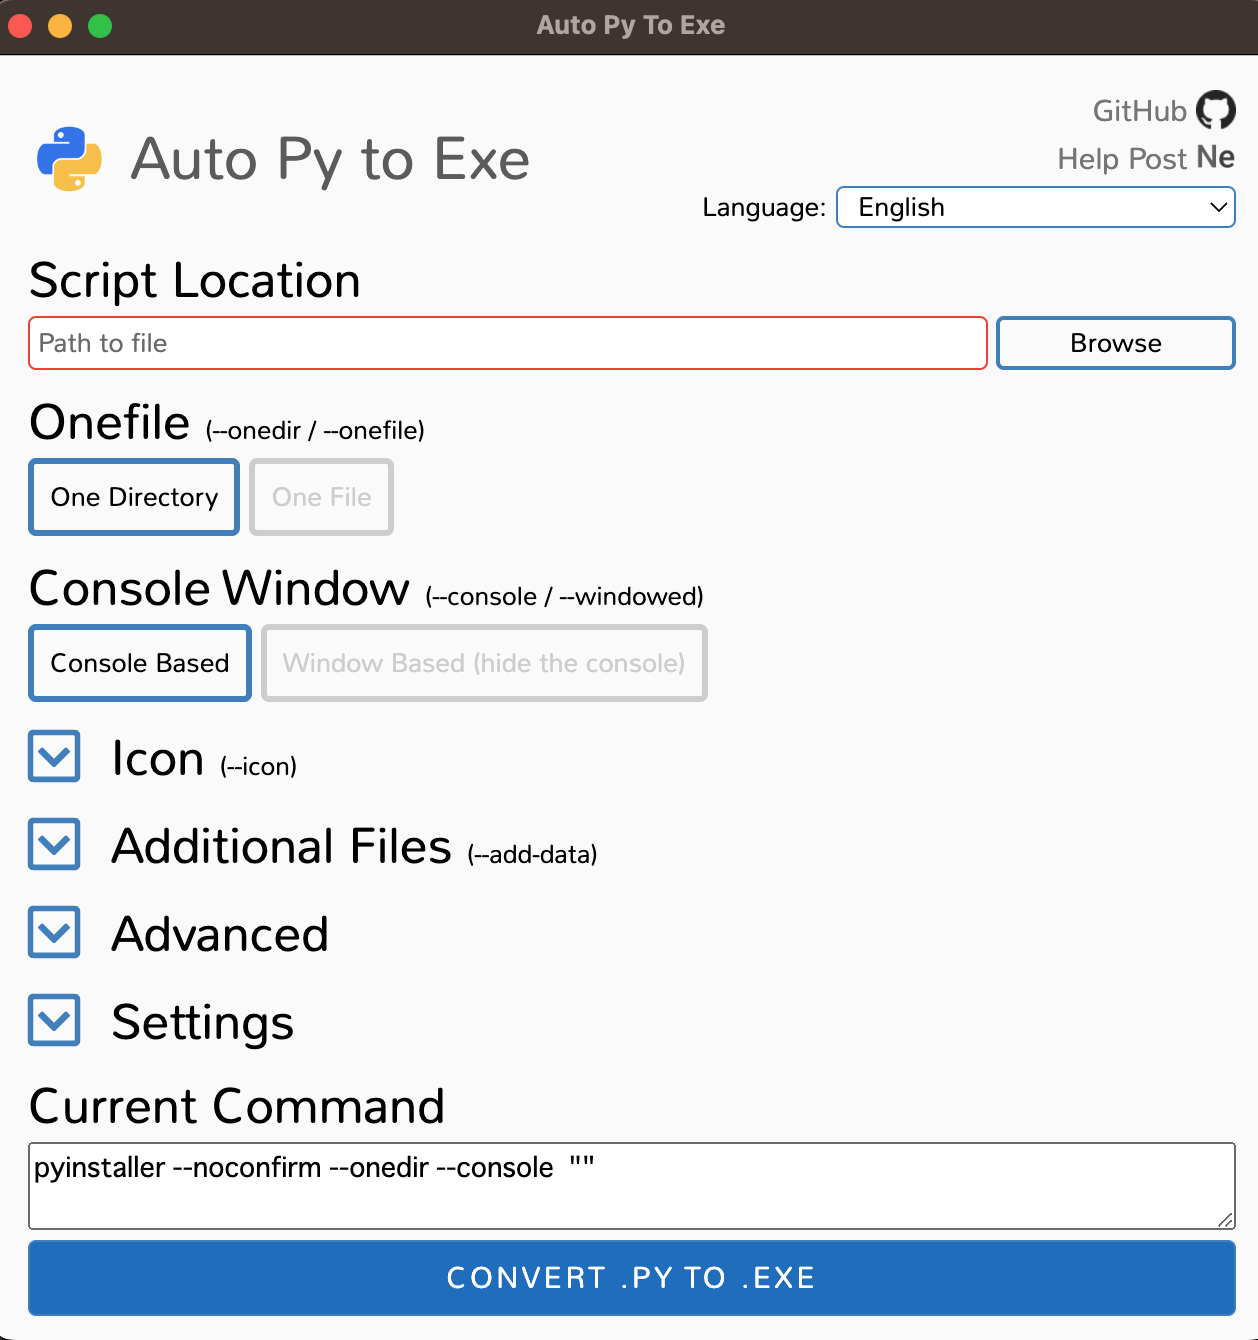
Task: Click the Settings heading text
Action: 203,1023
